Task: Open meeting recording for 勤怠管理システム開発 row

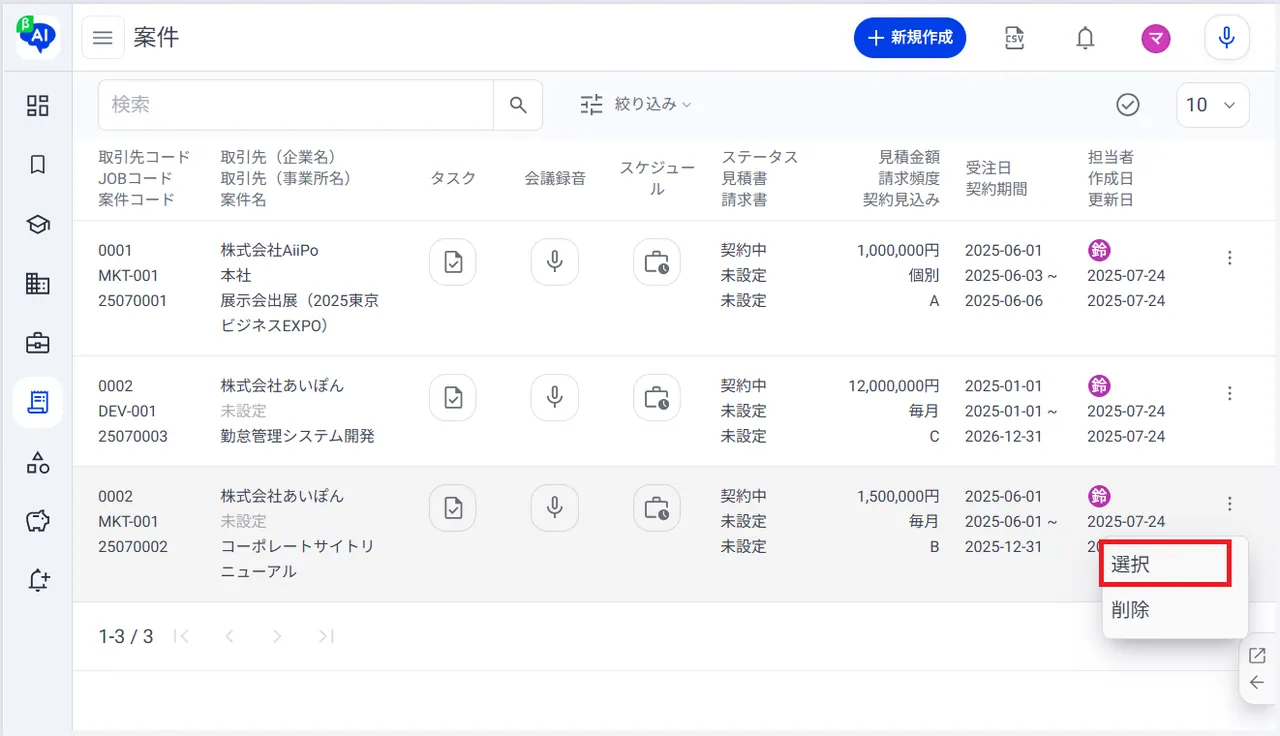Action: click(x=555, y=398)
